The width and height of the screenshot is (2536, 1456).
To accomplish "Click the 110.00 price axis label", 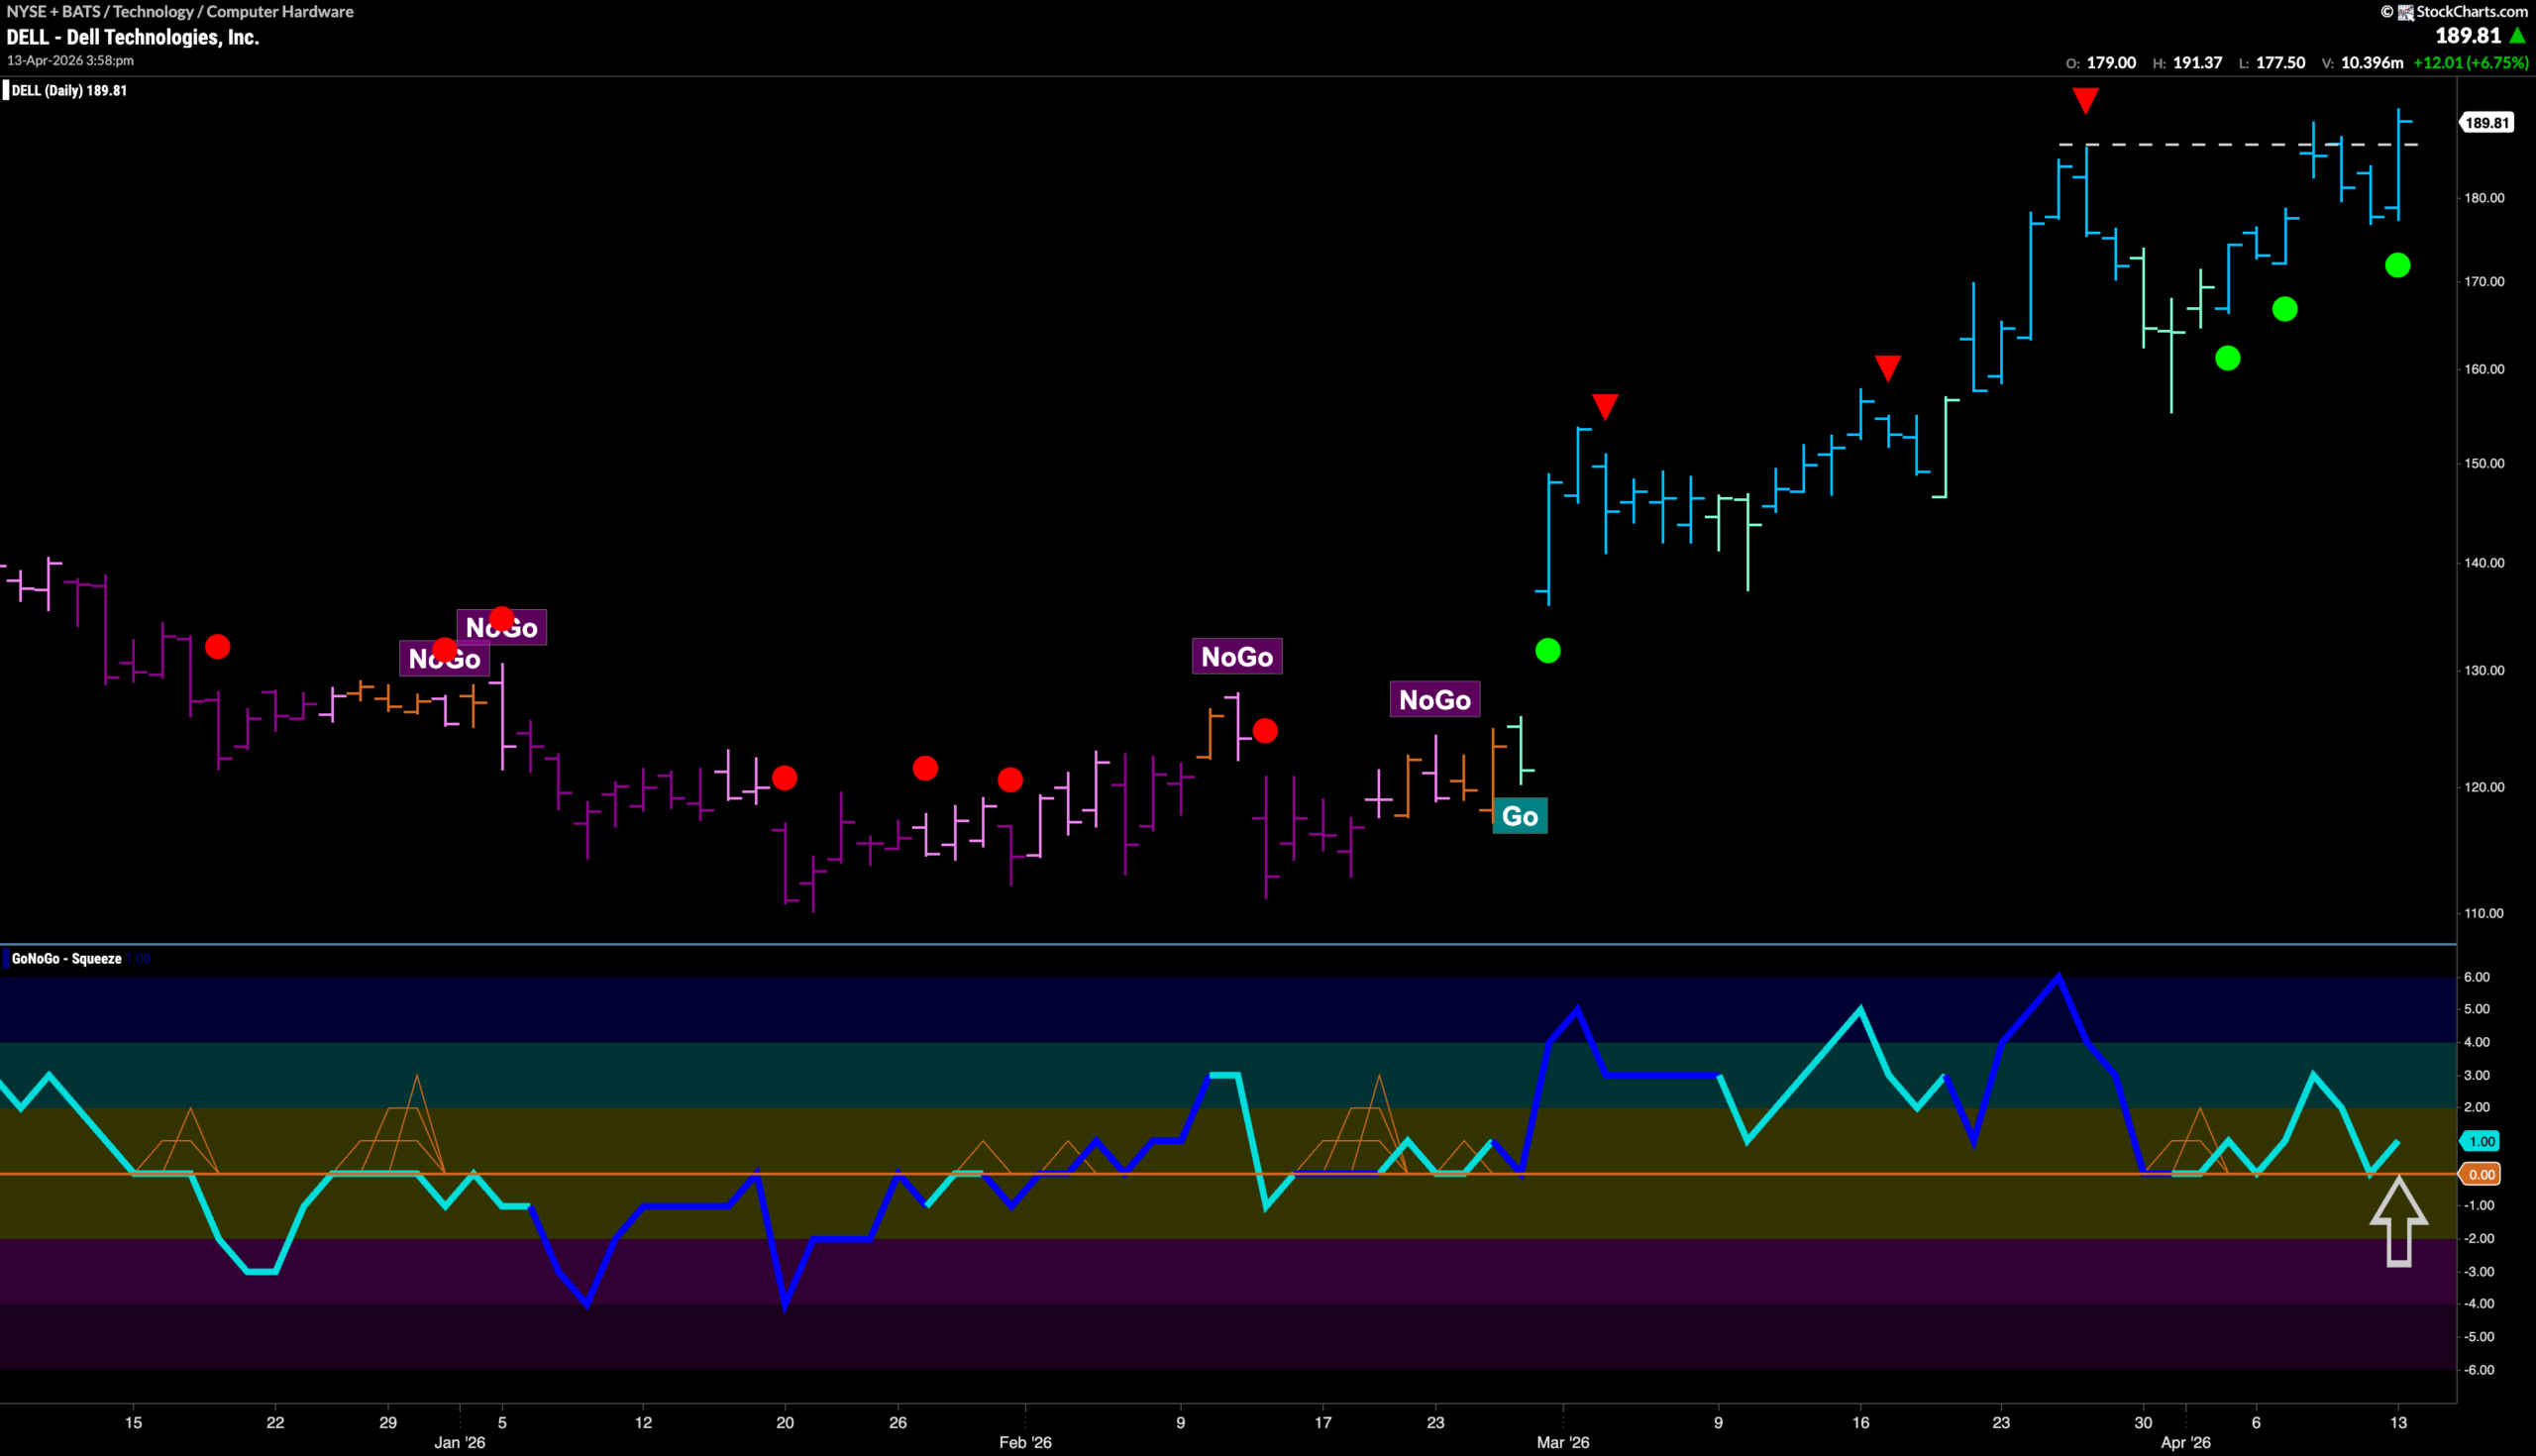I will [x=2484, y=914].
